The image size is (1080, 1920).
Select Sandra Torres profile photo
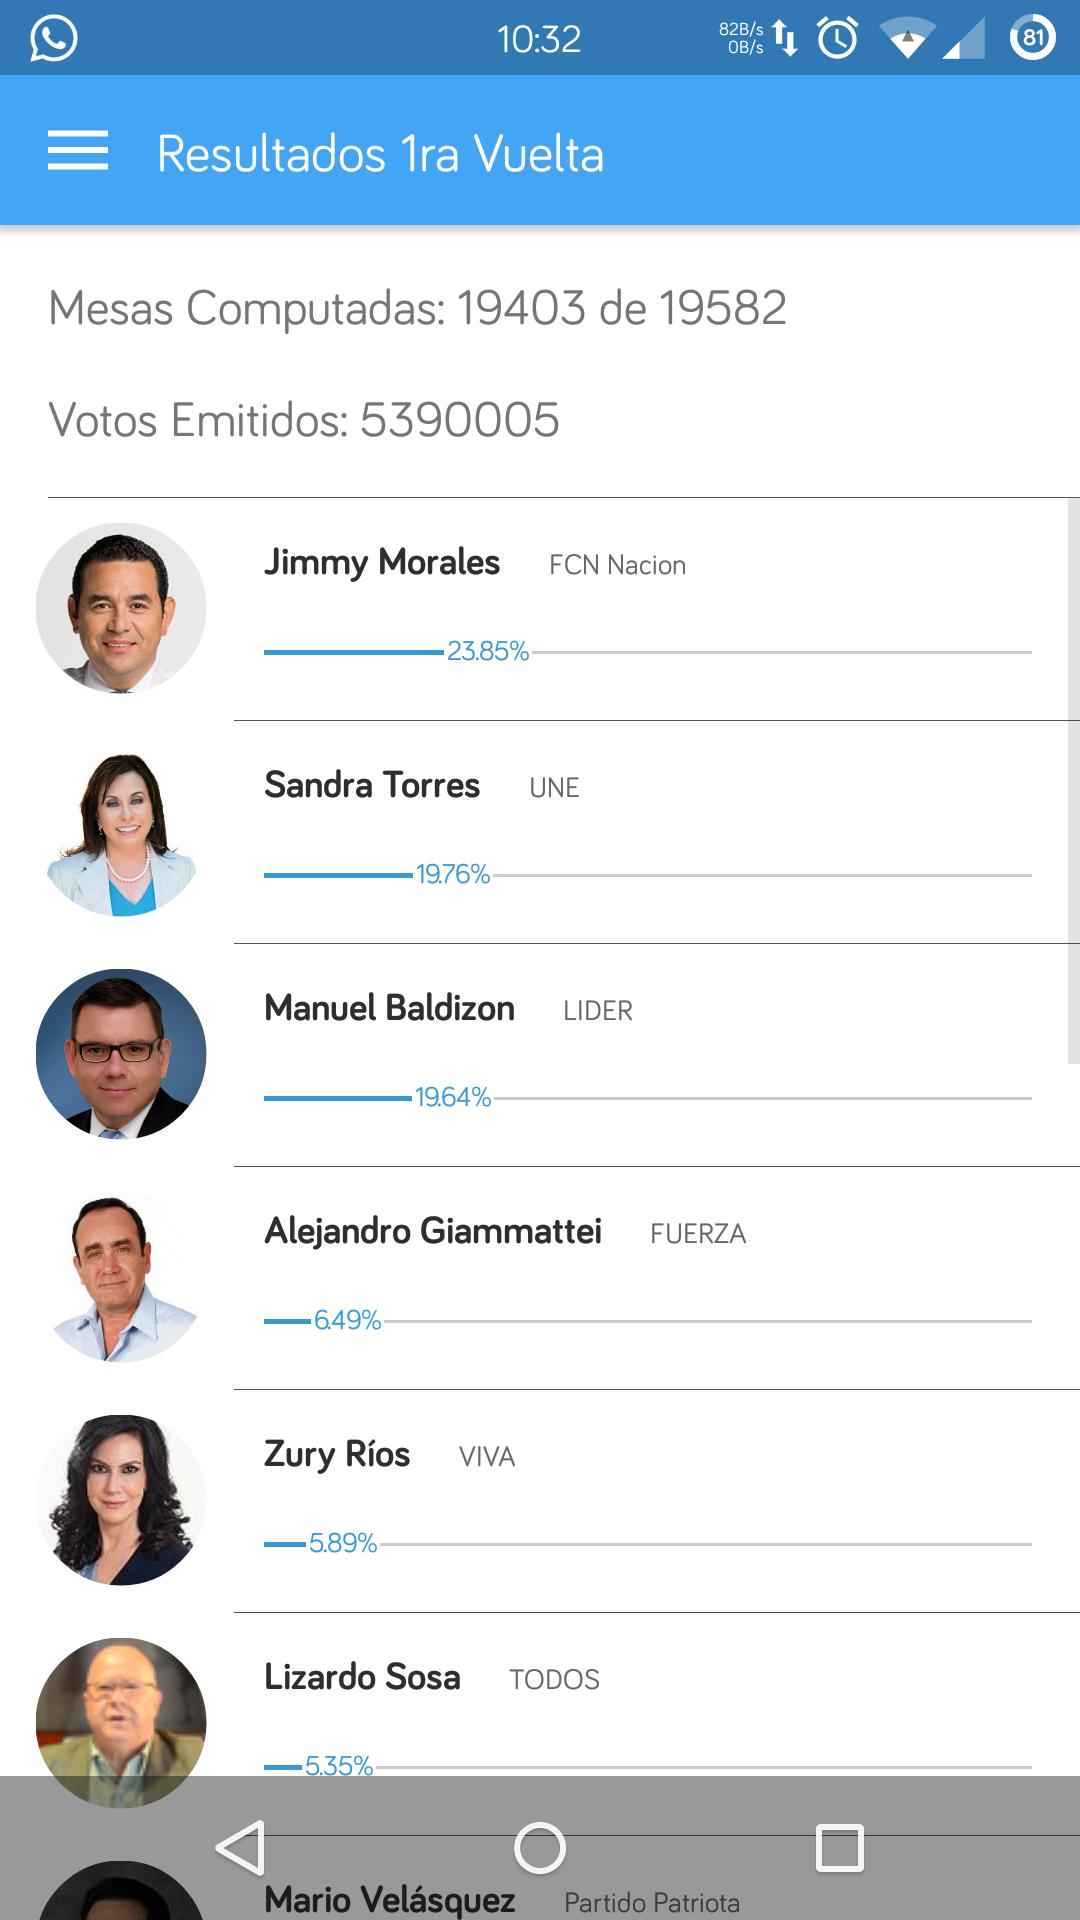(120, 828)
